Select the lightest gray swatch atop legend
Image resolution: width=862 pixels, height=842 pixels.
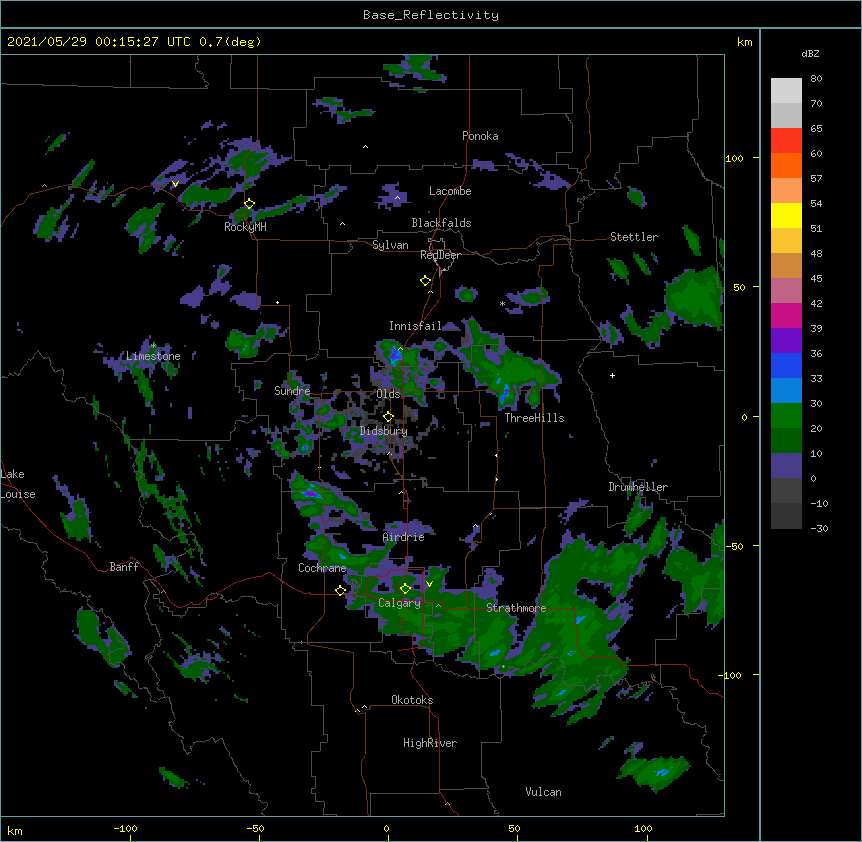click(x=786, y=90)
